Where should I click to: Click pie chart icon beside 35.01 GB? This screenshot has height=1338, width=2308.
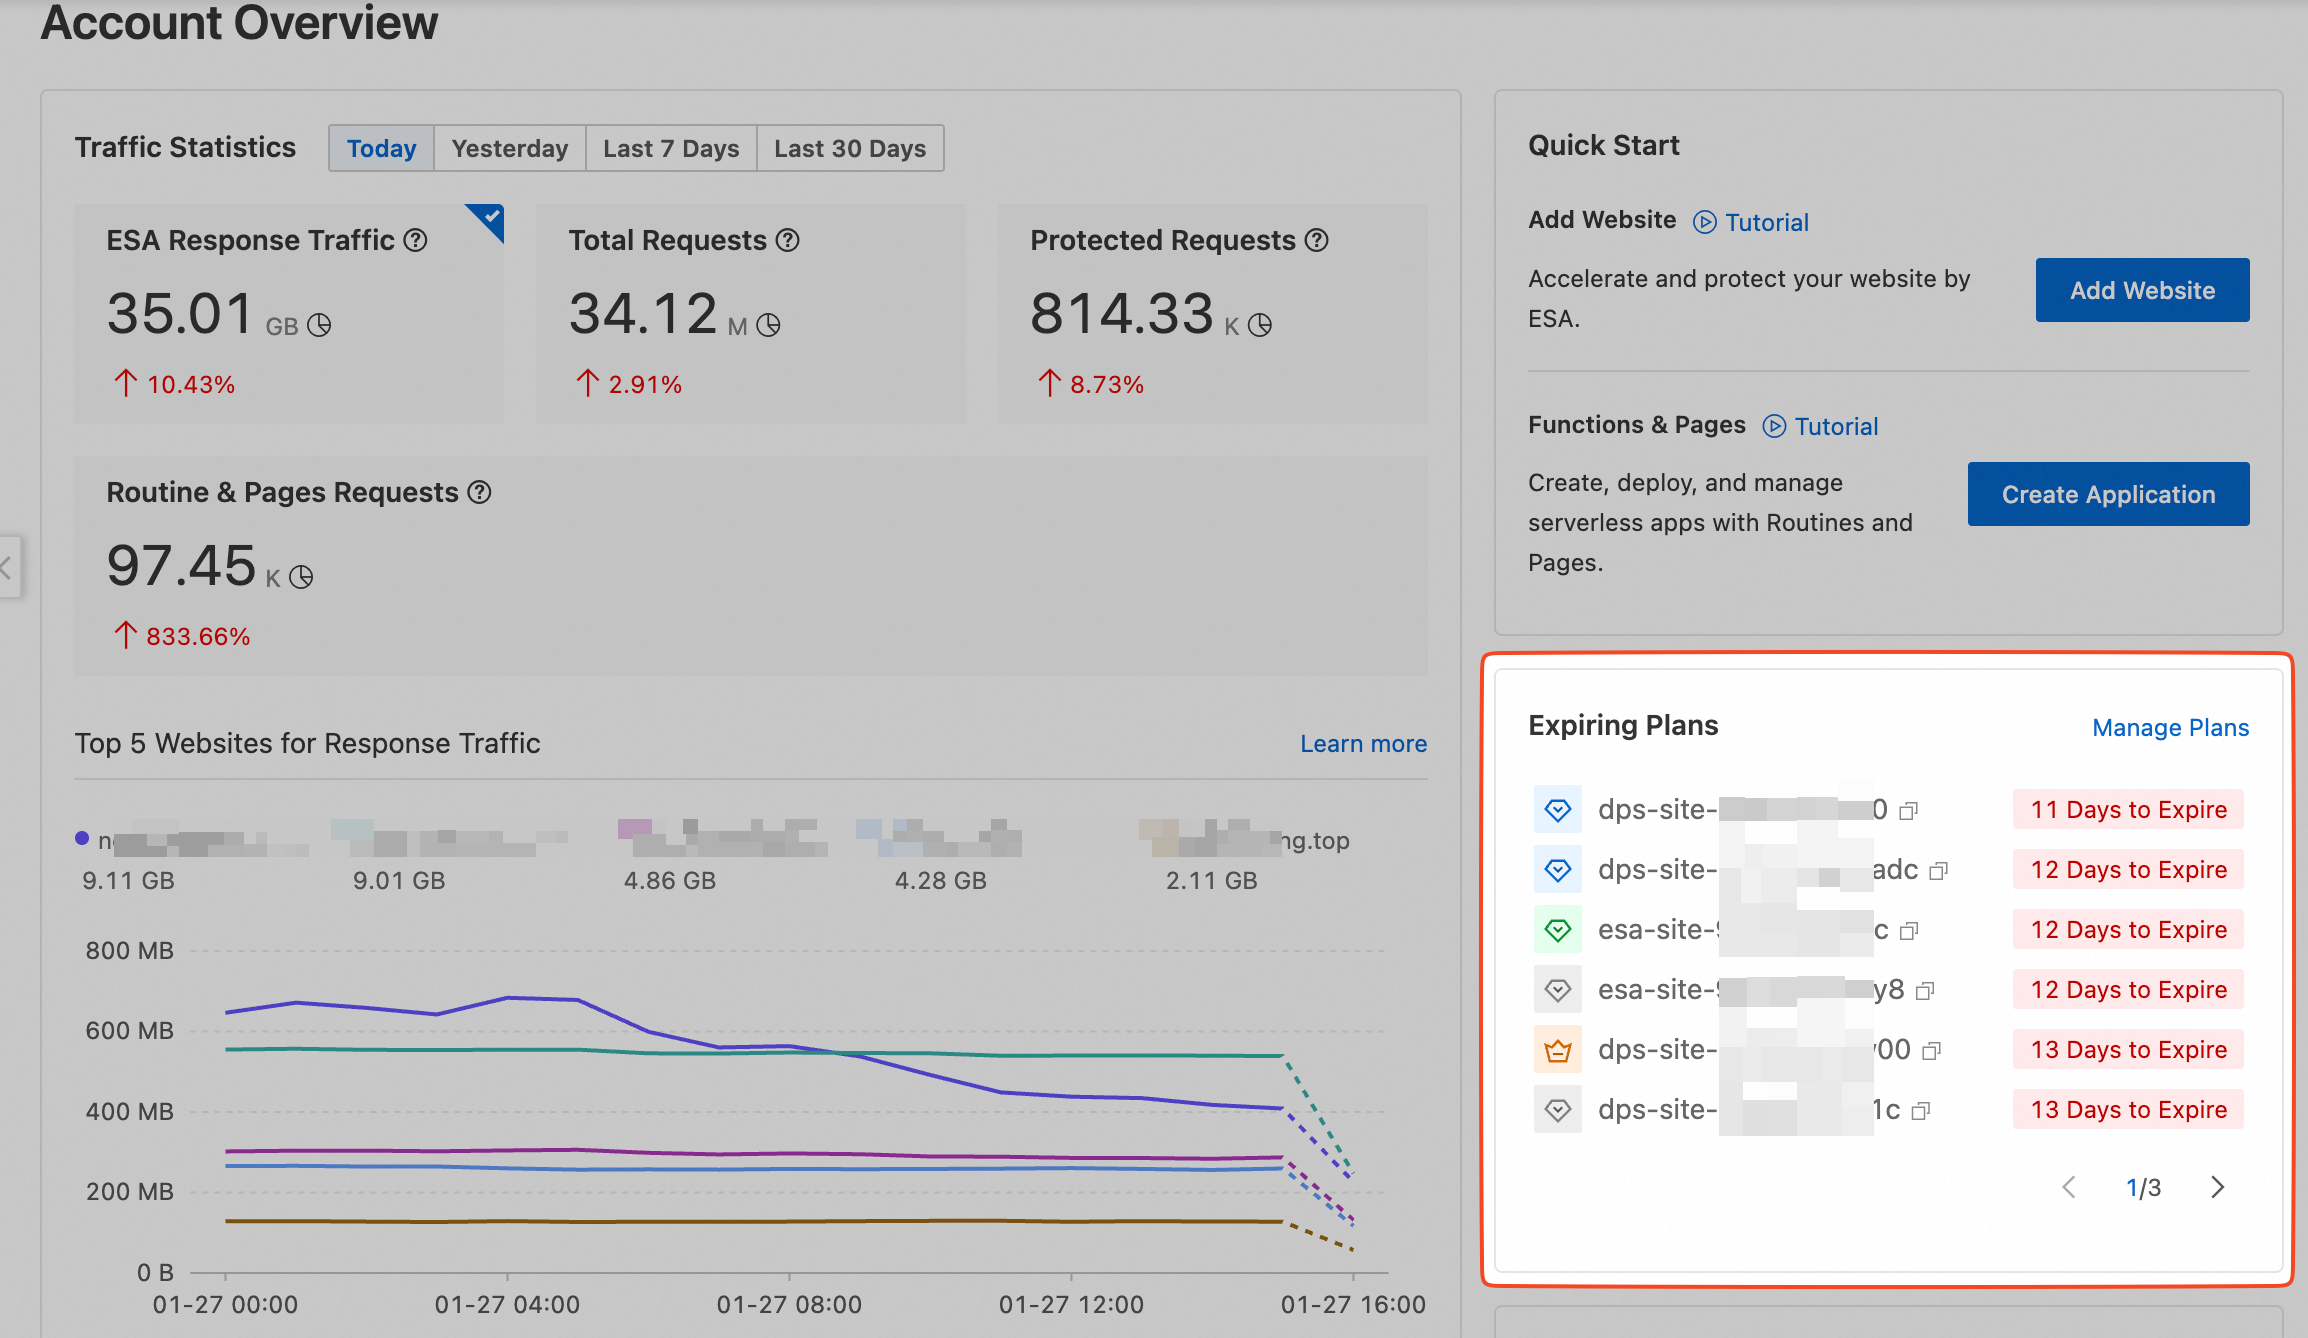click(x=319, y=325)
